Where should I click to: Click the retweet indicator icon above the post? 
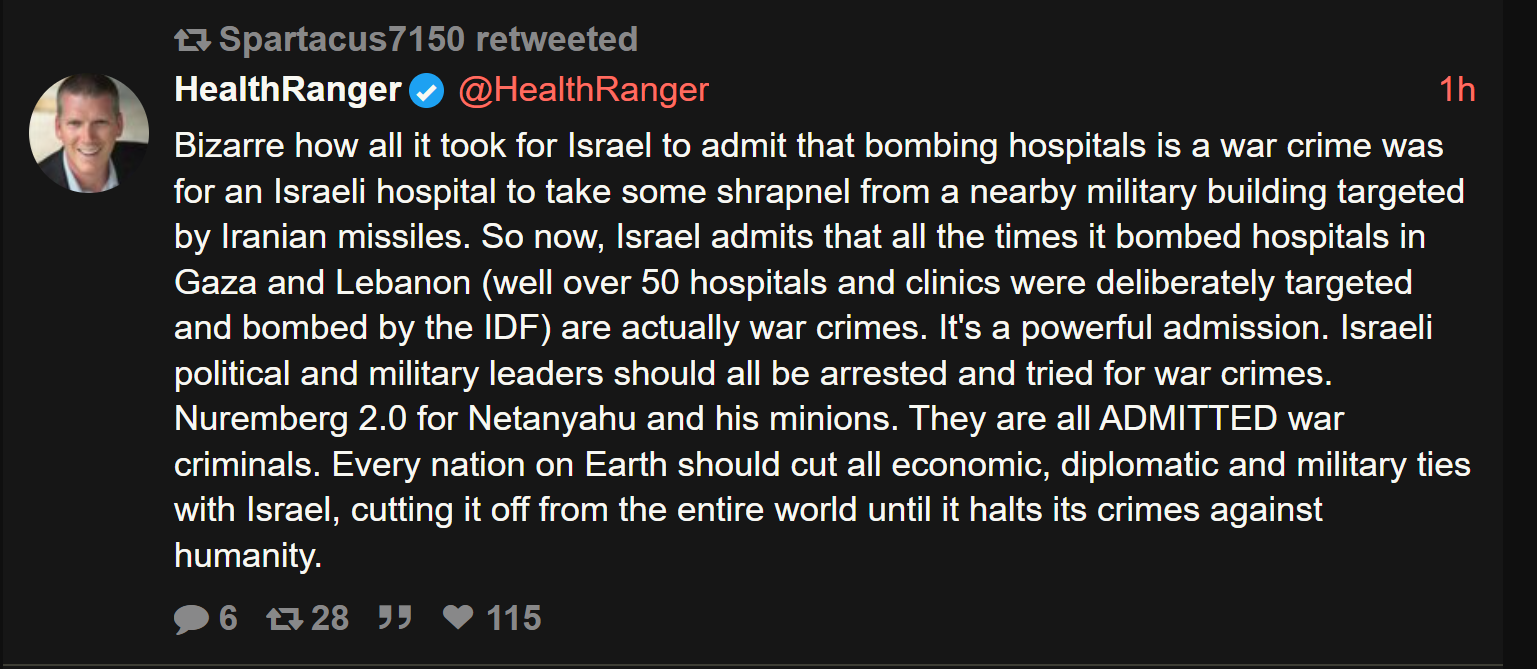(x=191, y=40)
